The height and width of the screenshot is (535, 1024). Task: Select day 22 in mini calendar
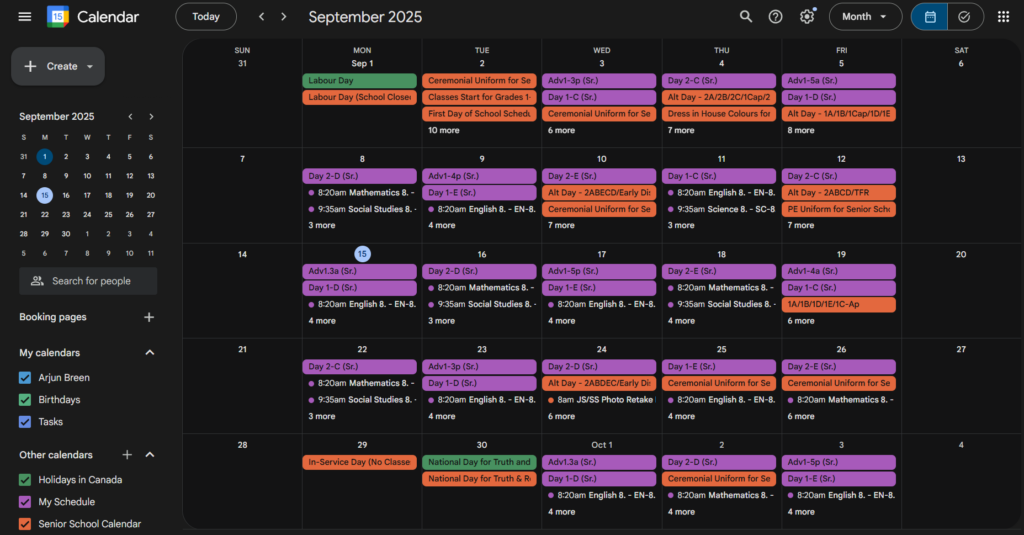click(44, 214)
